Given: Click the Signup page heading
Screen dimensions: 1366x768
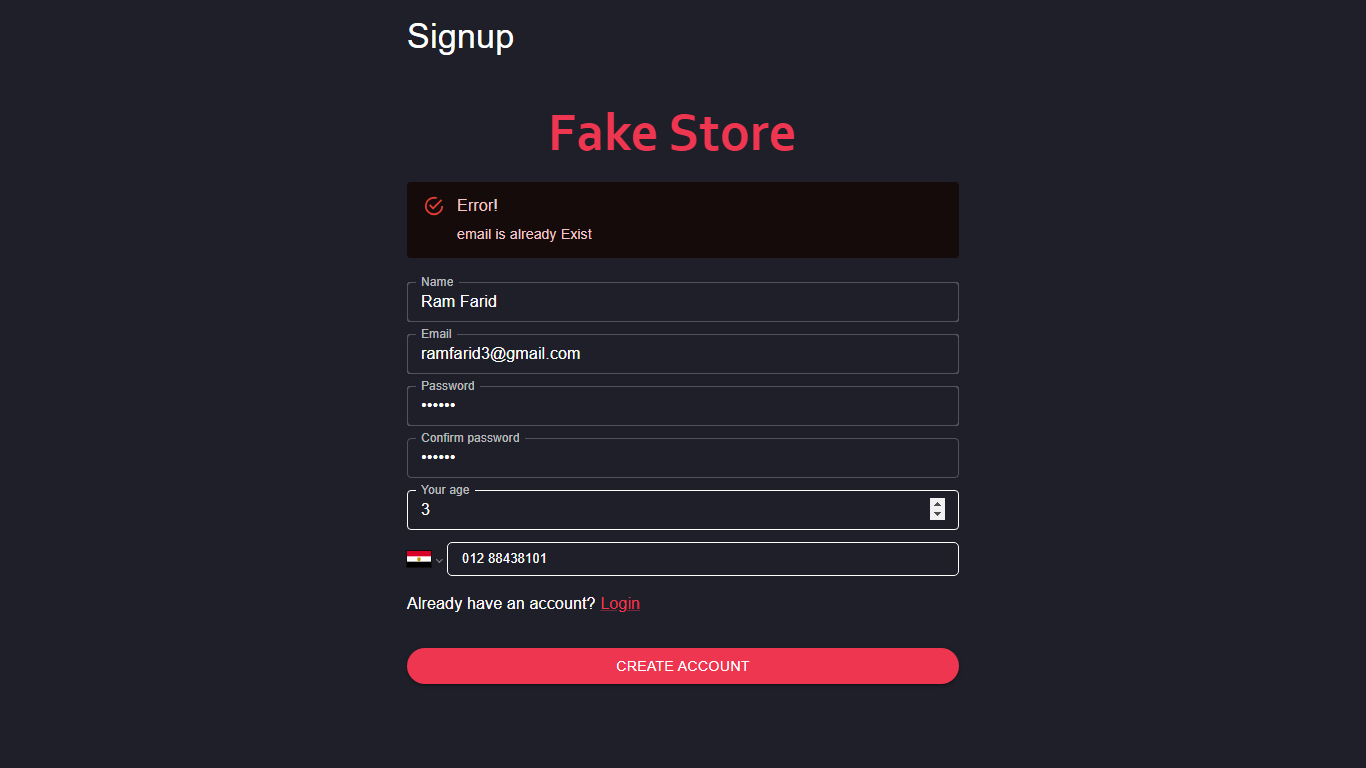Looking at the screenshot, I should [460, 37].
